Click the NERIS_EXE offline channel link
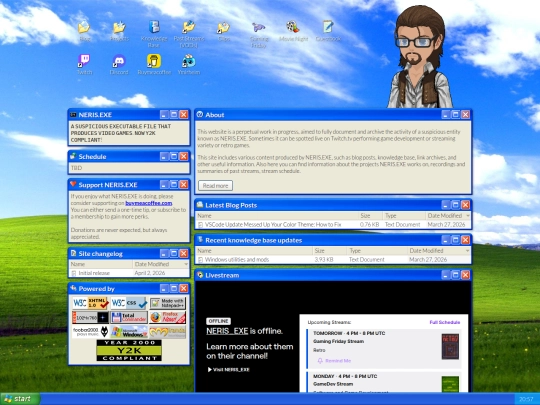 (227, 331)
